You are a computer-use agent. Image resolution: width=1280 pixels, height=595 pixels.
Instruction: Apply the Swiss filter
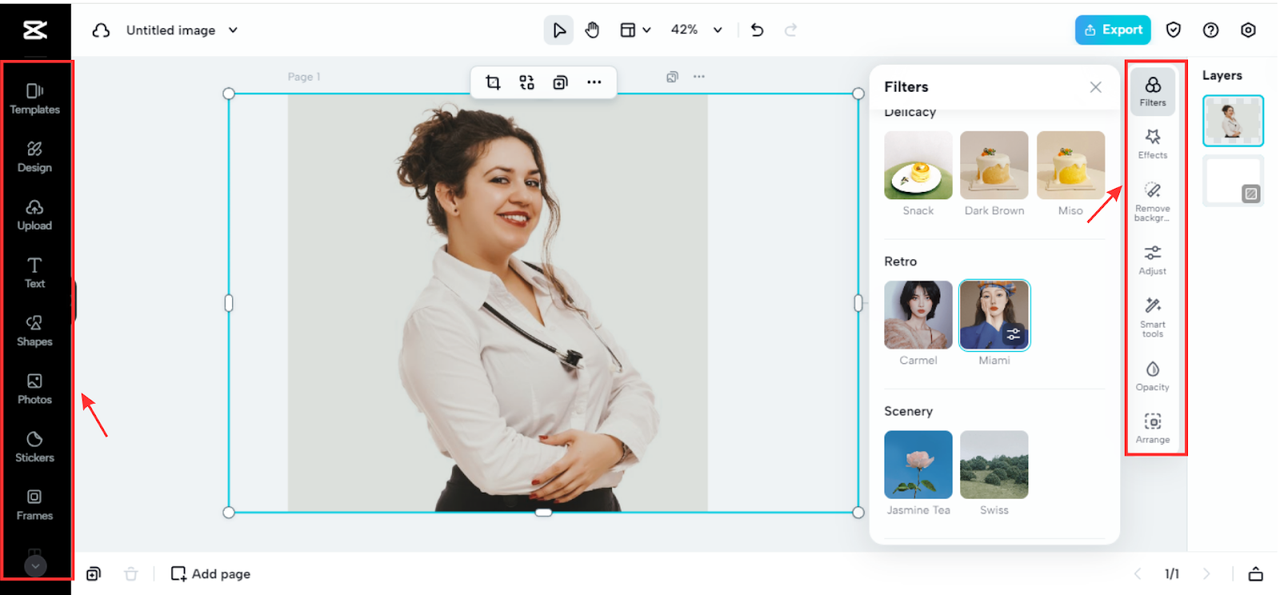[994, 465]
